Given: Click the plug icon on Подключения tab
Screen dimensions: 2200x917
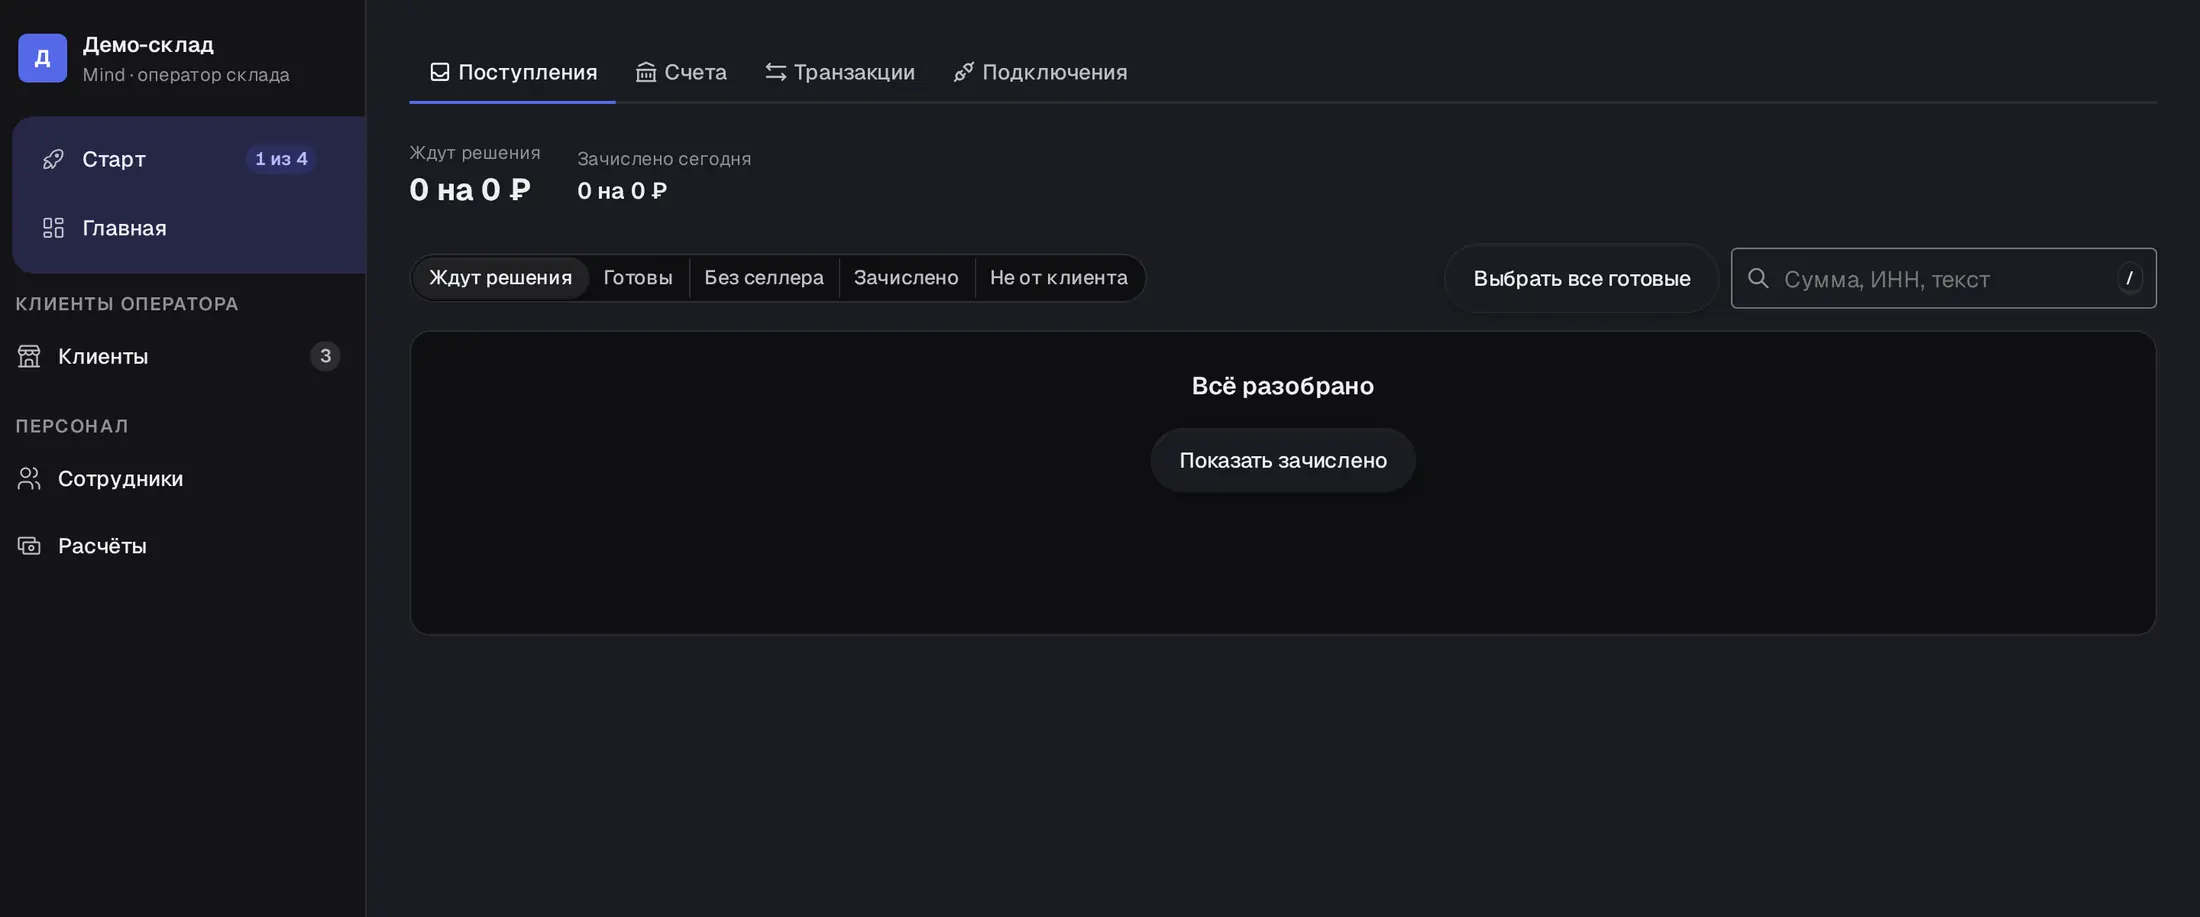Looking at the screenshot, I should click(x=963, y=72).
